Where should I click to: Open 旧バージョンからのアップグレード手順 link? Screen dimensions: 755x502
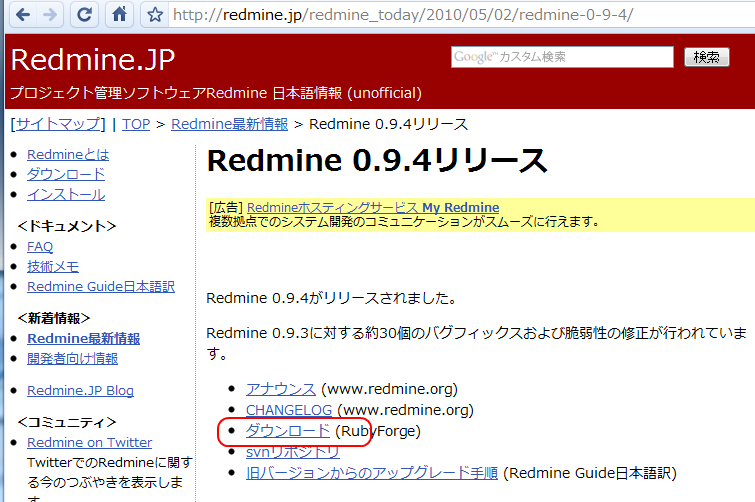[372, 473]
